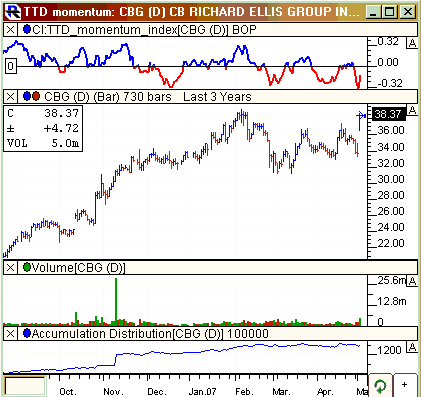
Task: Click the Nov. label on time axis
Action: (113, 391)
